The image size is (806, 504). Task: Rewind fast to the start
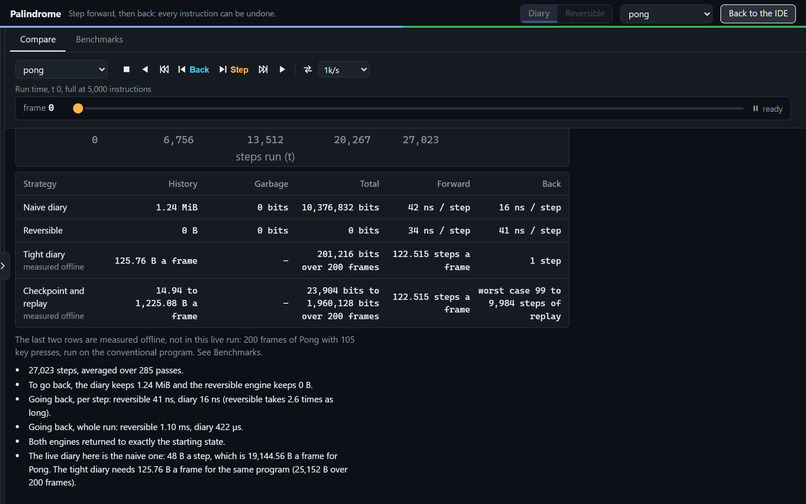coord(164,69)
